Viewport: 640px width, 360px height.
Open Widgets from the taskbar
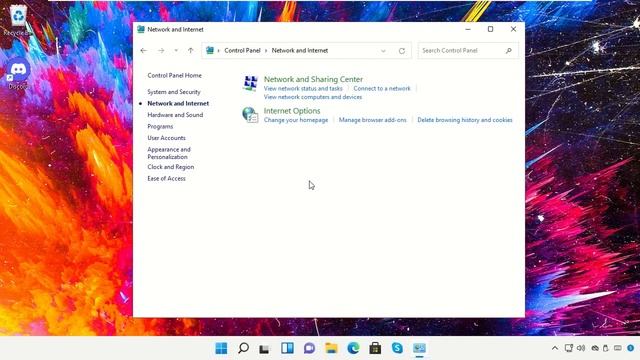(287, 348)
